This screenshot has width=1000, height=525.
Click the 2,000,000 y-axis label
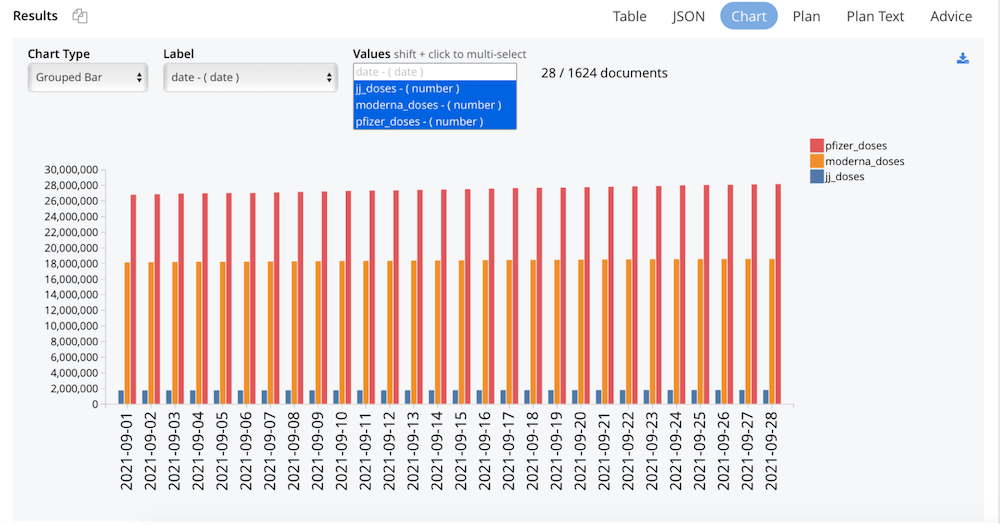[74, 388]
